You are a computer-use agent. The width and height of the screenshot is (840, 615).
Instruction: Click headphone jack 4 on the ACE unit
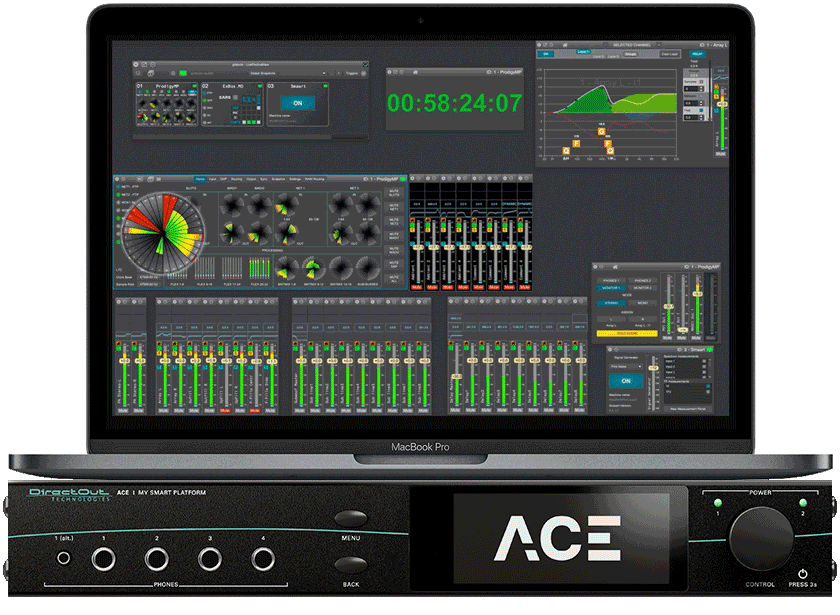pyautogui.click(x=263, y=559)
